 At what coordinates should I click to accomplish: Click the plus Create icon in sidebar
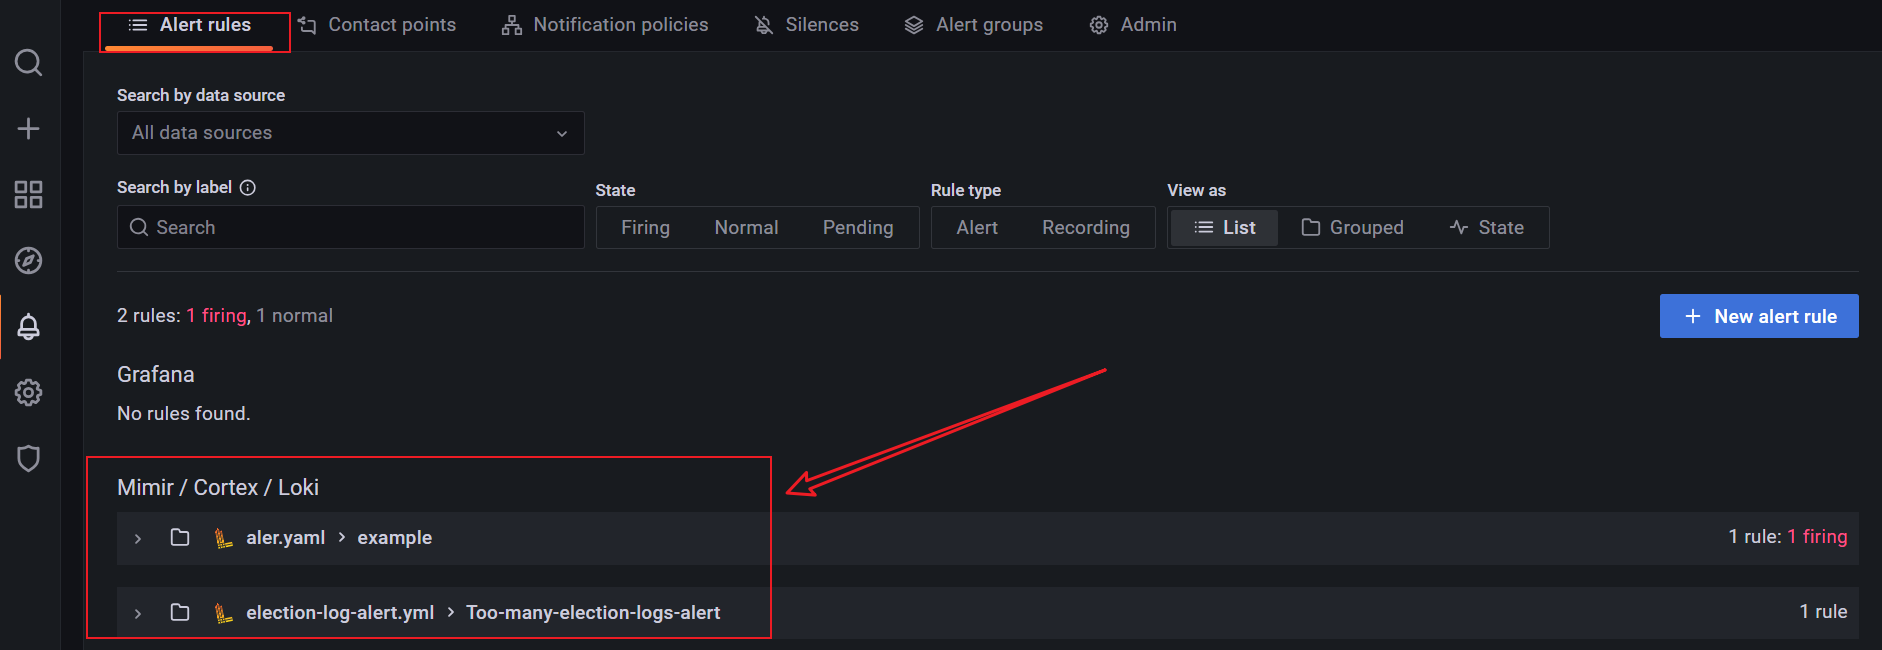coord(28,128)
